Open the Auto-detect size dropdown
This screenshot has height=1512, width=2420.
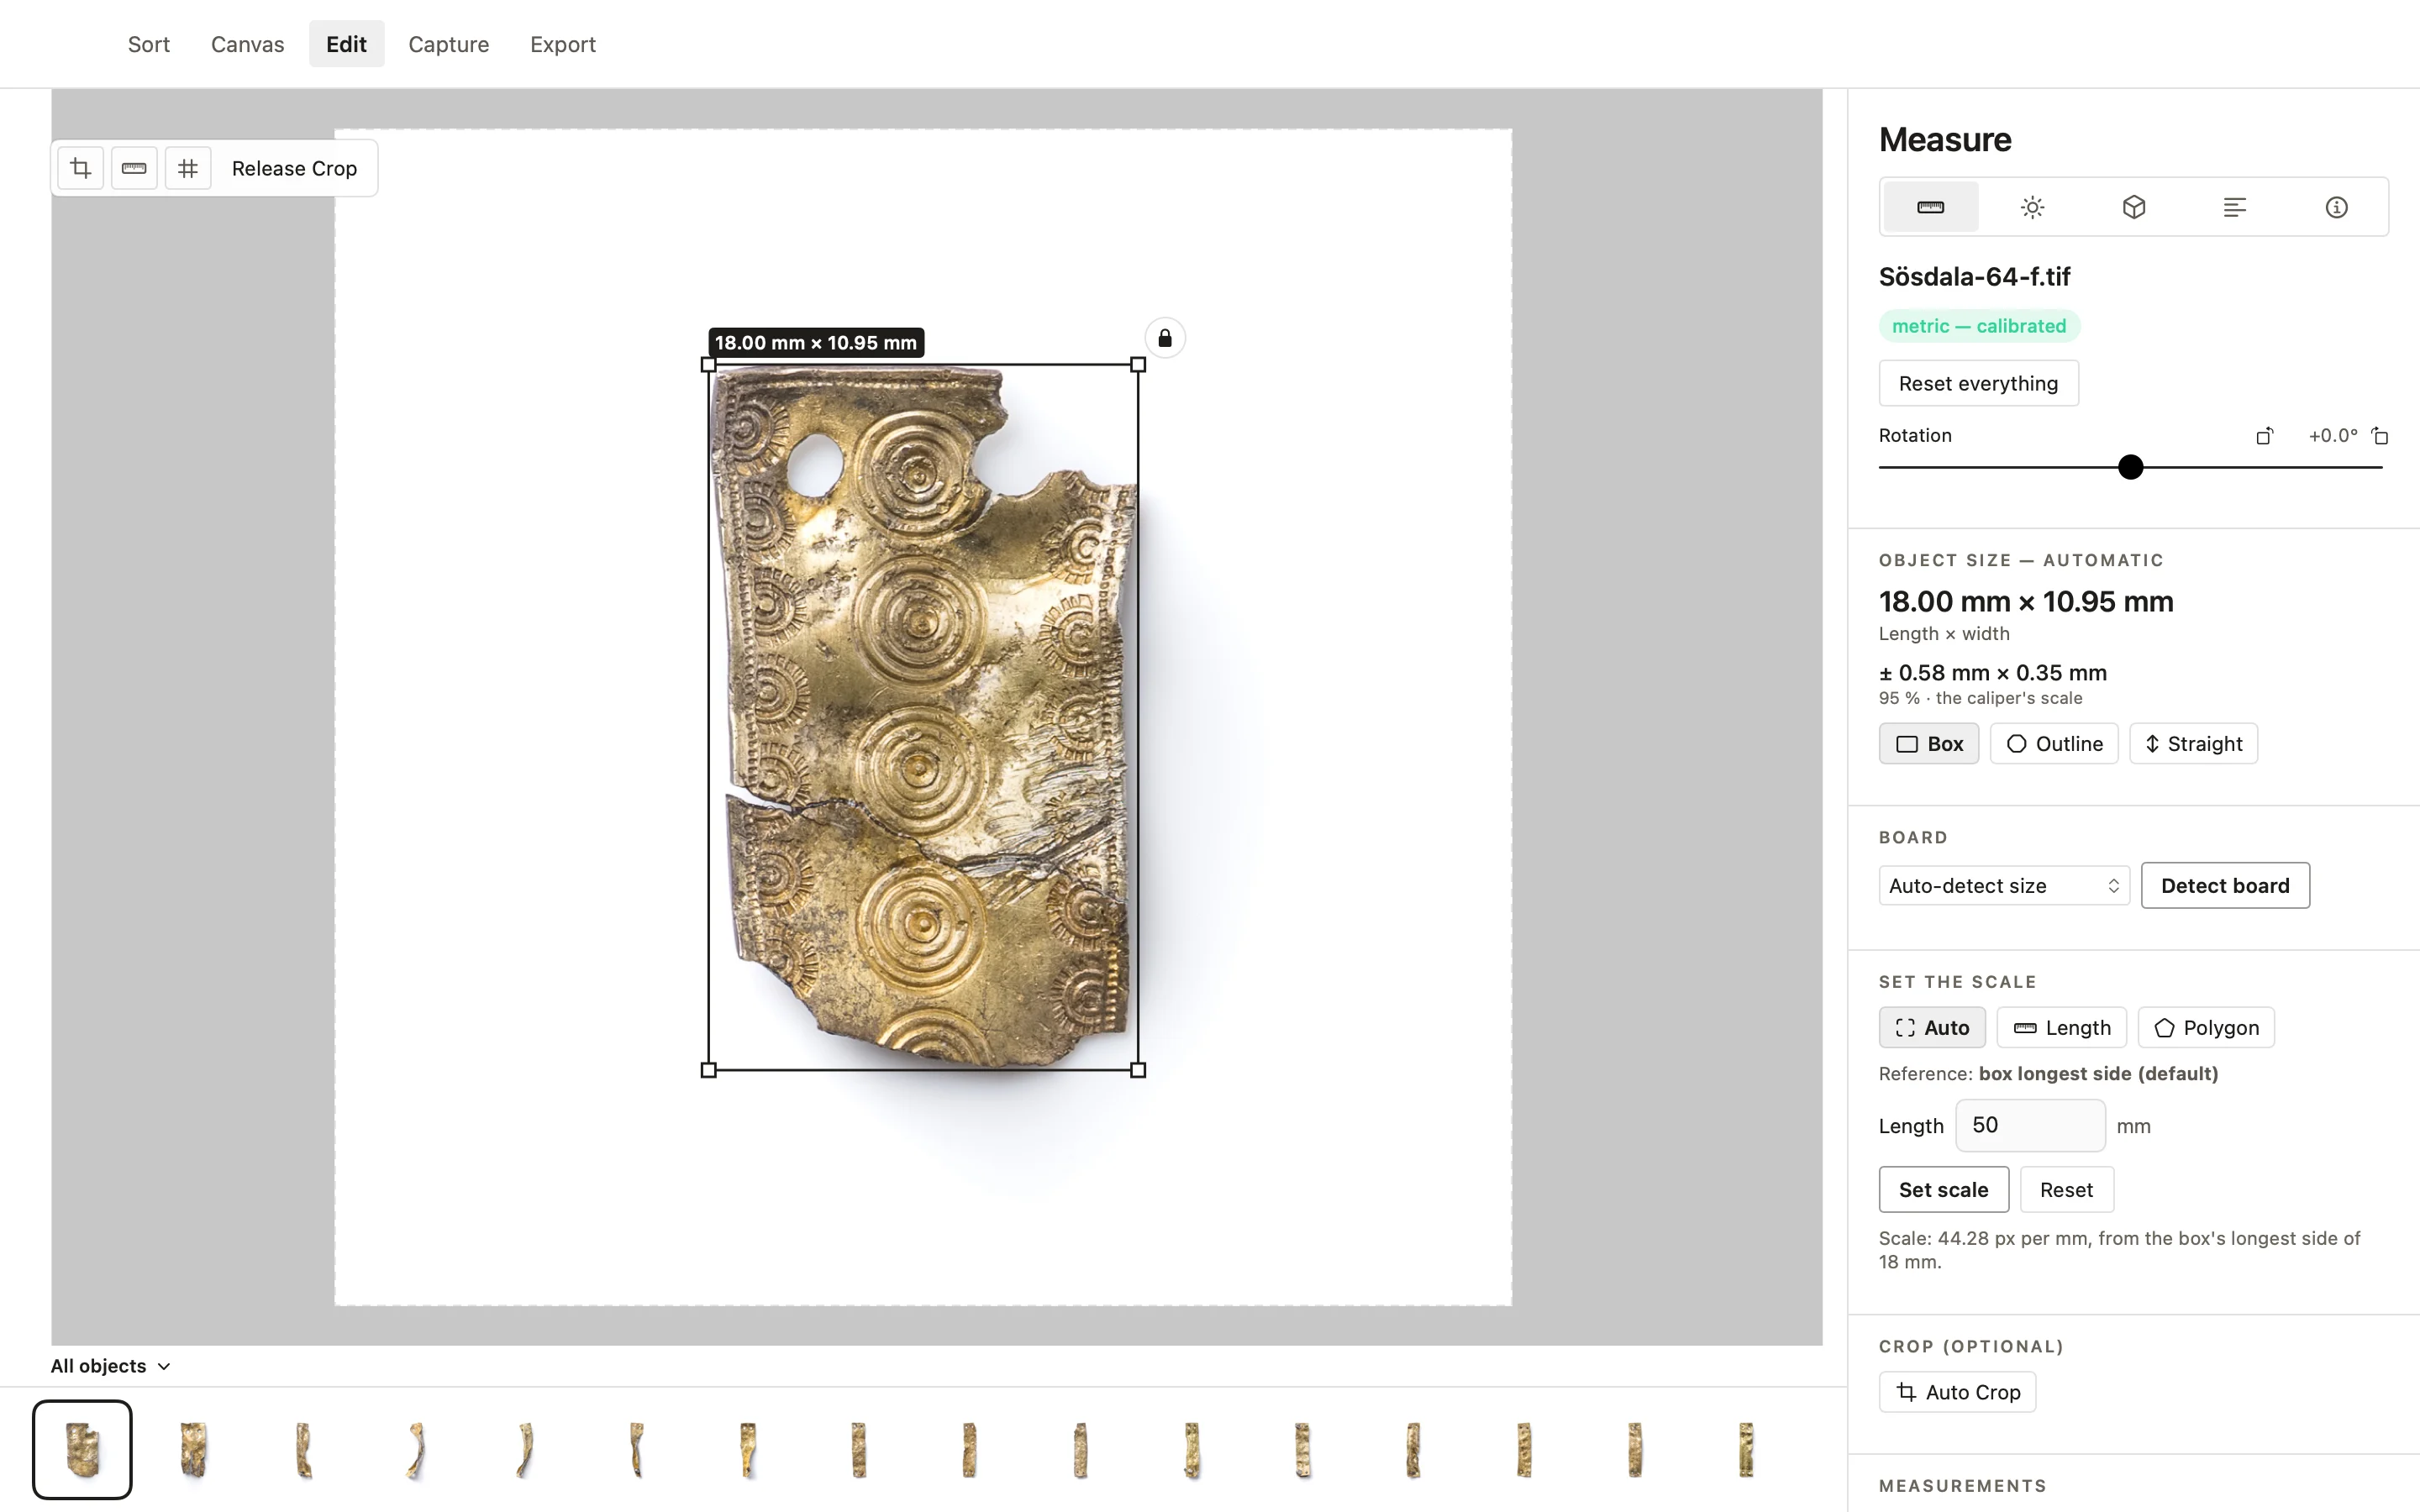[2004, 885]
